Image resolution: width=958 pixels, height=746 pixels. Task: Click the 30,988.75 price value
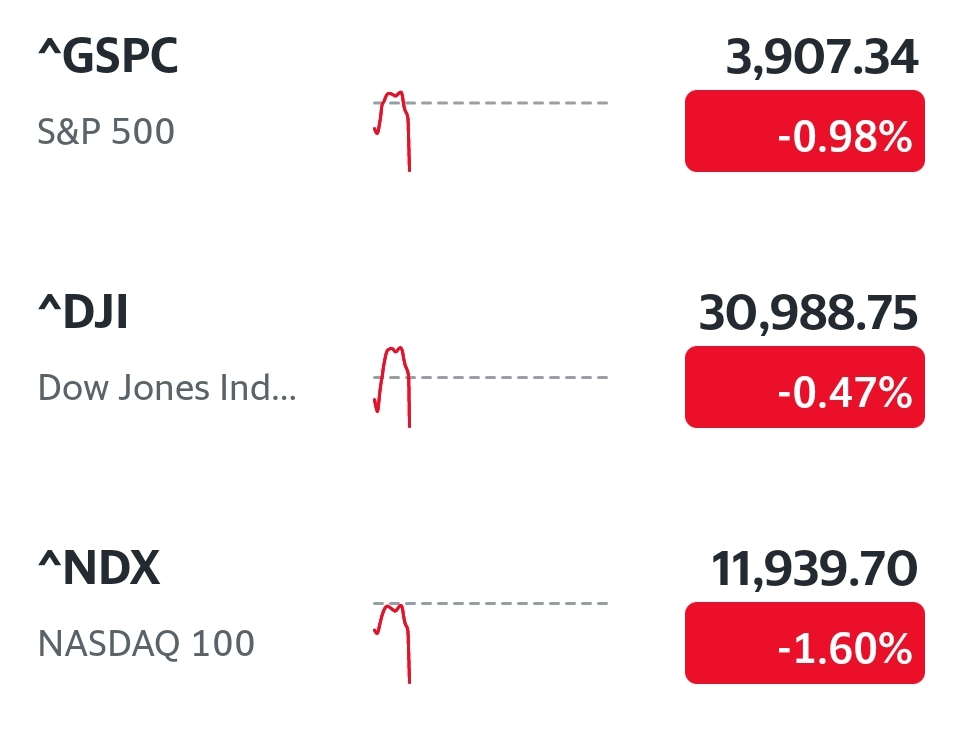(808, 313)
